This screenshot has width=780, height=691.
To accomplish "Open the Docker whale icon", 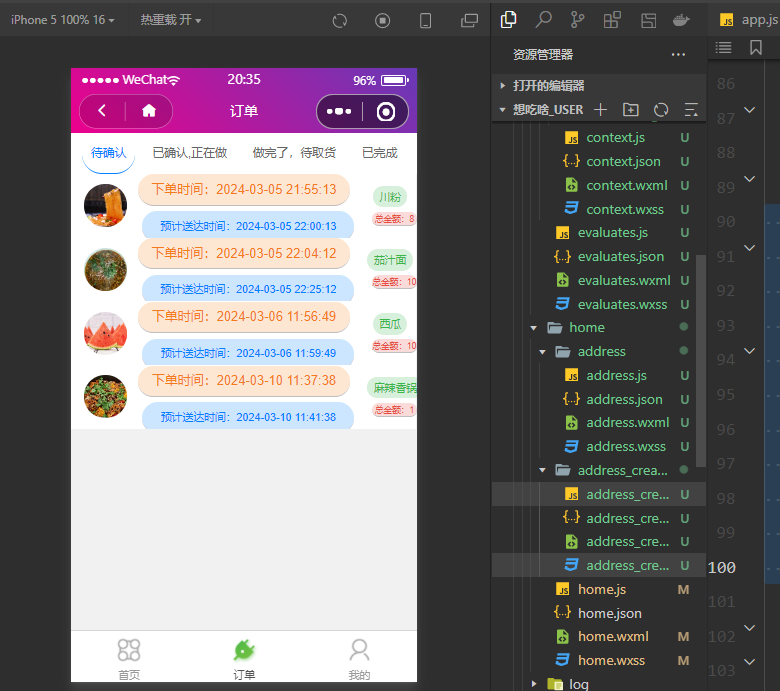I will point(681,20).
